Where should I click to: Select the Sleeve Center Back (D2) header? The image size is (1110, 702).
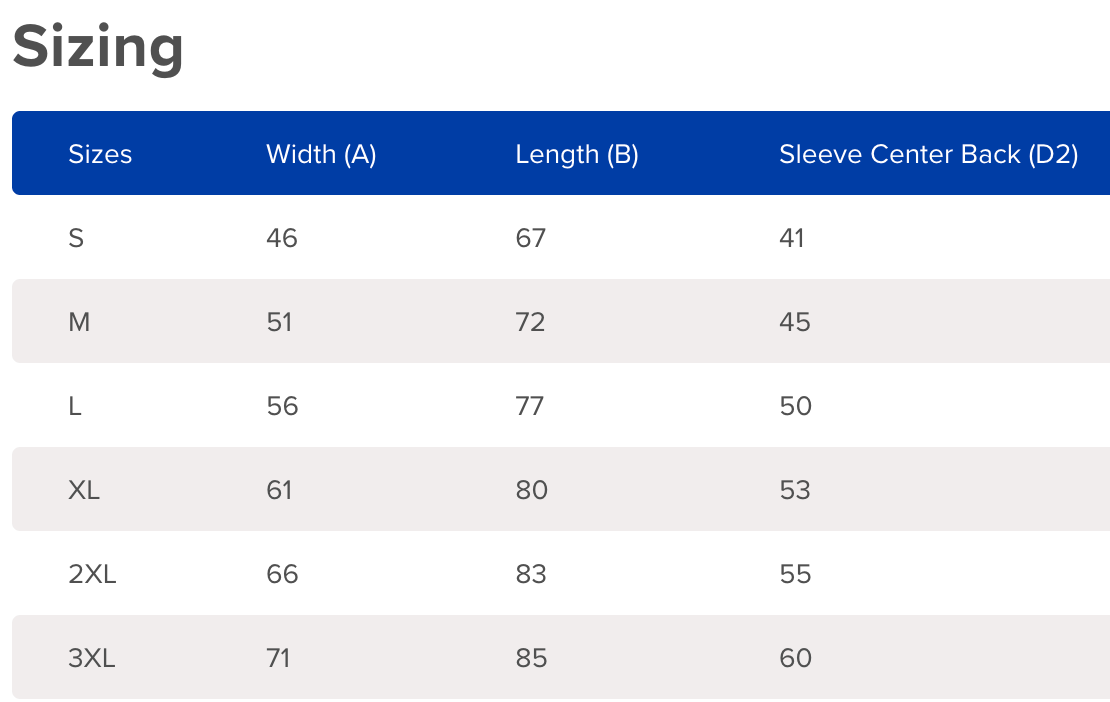pos(928,154)
